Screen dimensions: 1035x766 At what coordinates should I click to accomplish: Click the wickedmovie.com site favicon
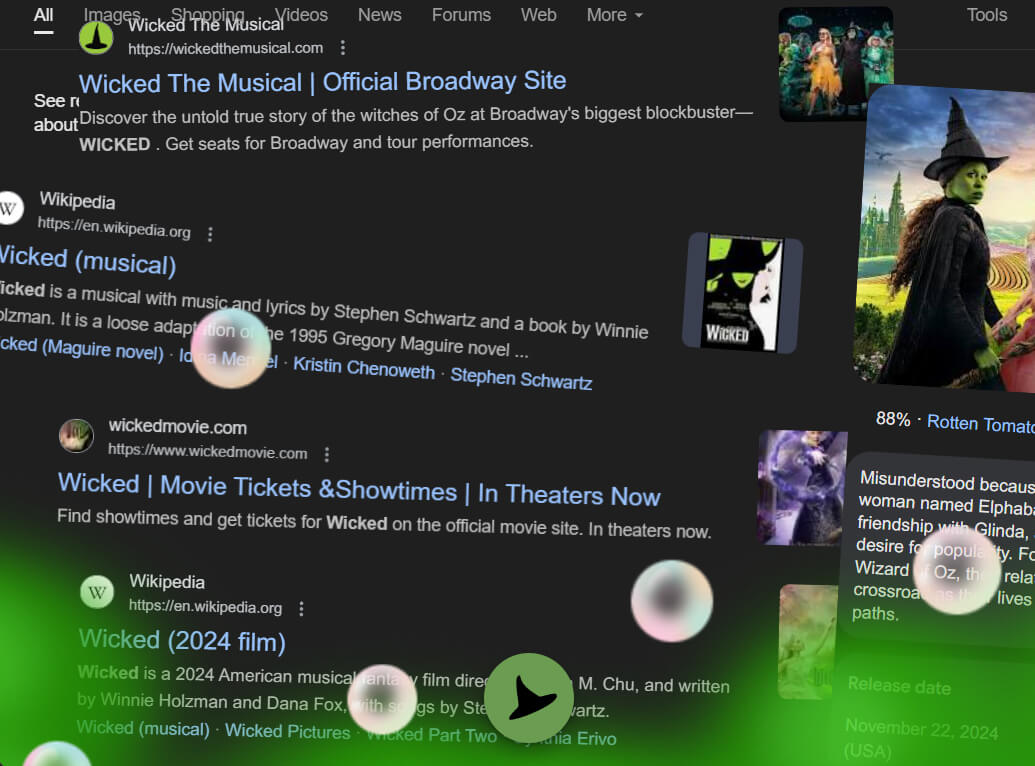[77, 436]
